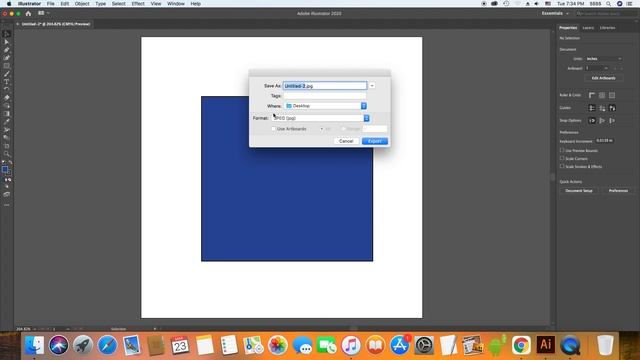The image size is (640, 360).
Task: Switch to the Libraries tab
Action: pyautogui.click(x=607, y=28)
